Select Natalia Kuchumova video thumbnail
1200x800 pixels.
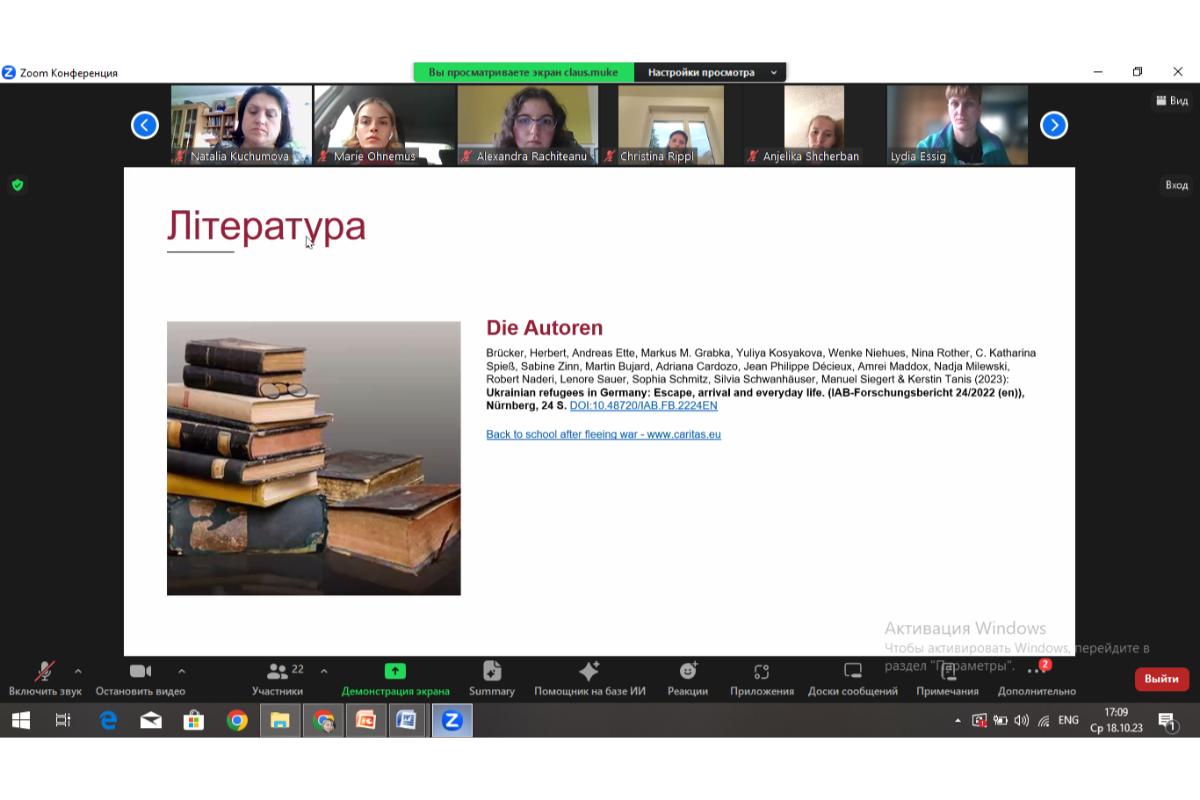pyautogui.click(x=241, y=125)
